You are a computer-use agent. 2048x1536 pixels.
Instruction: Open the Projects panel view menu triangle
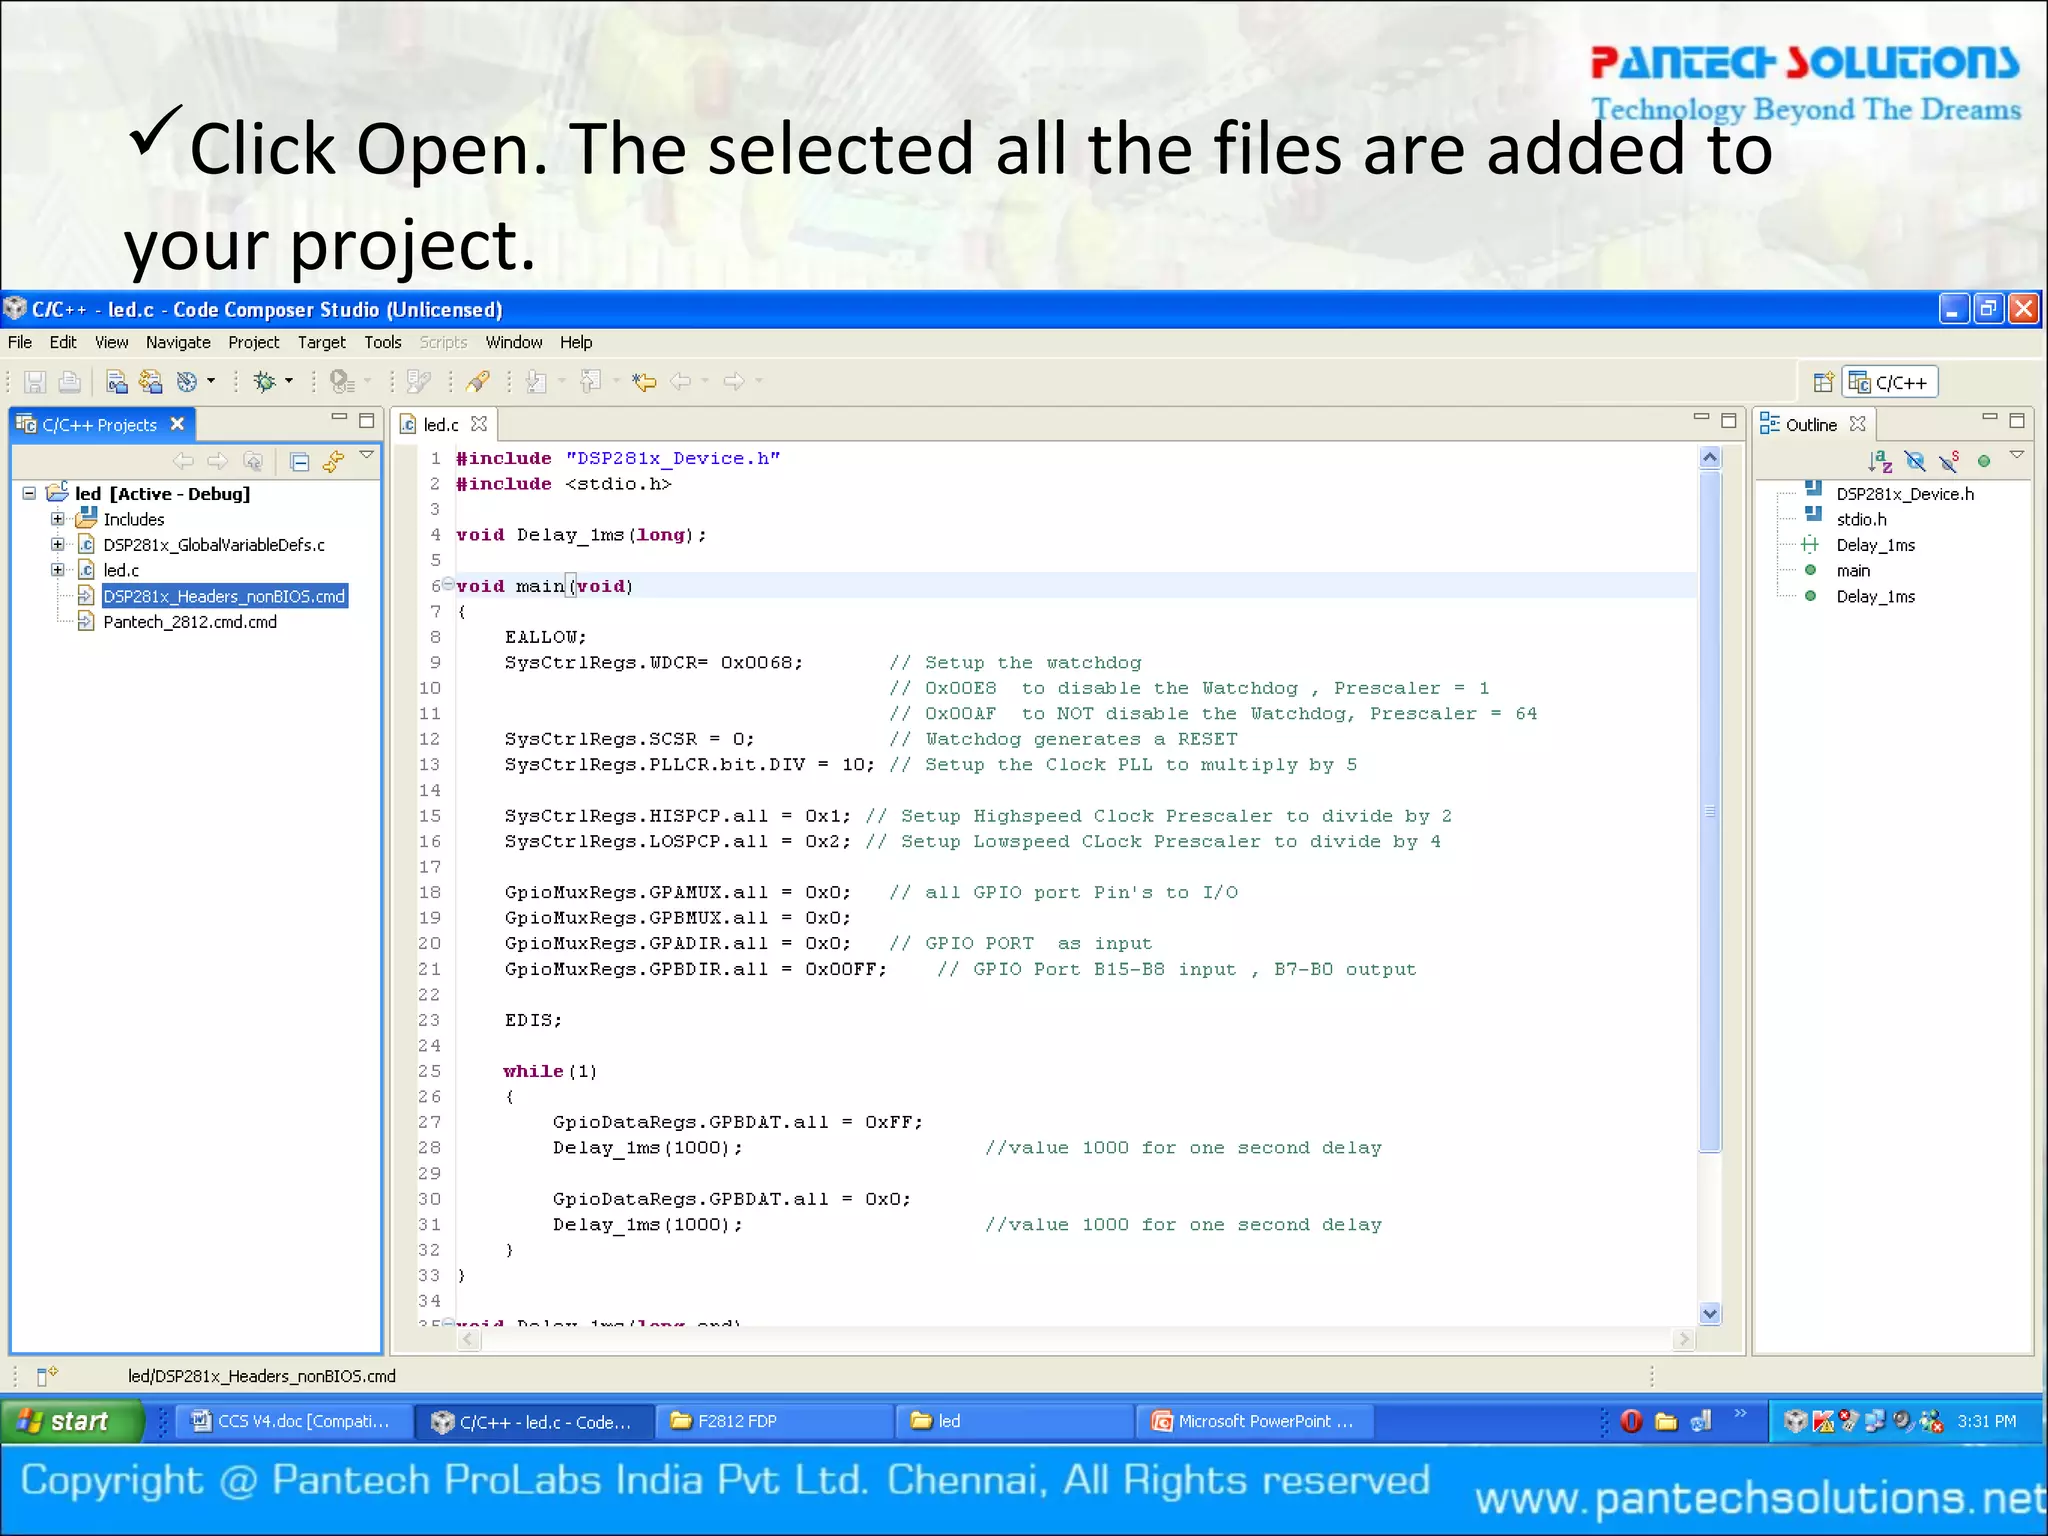367,456
